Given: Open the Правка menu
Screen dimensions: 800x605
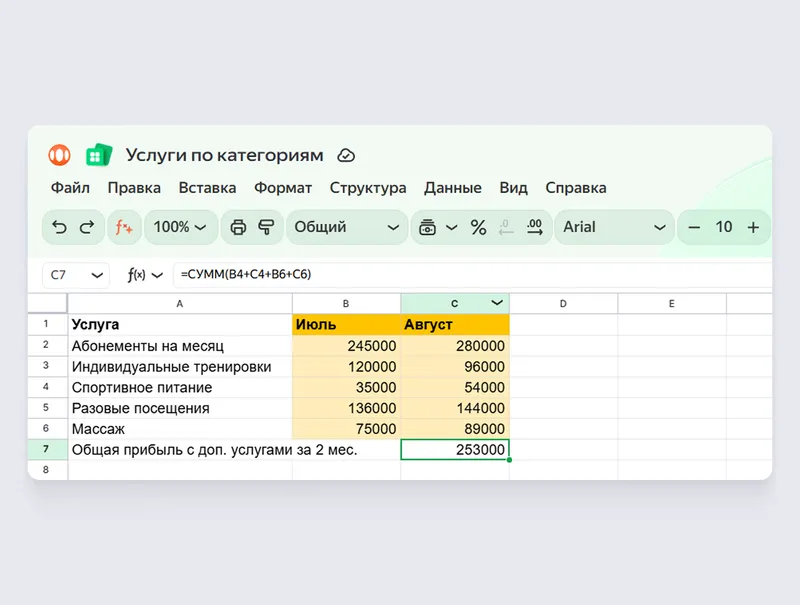Looking at the screenshot, I should (134, 188).
